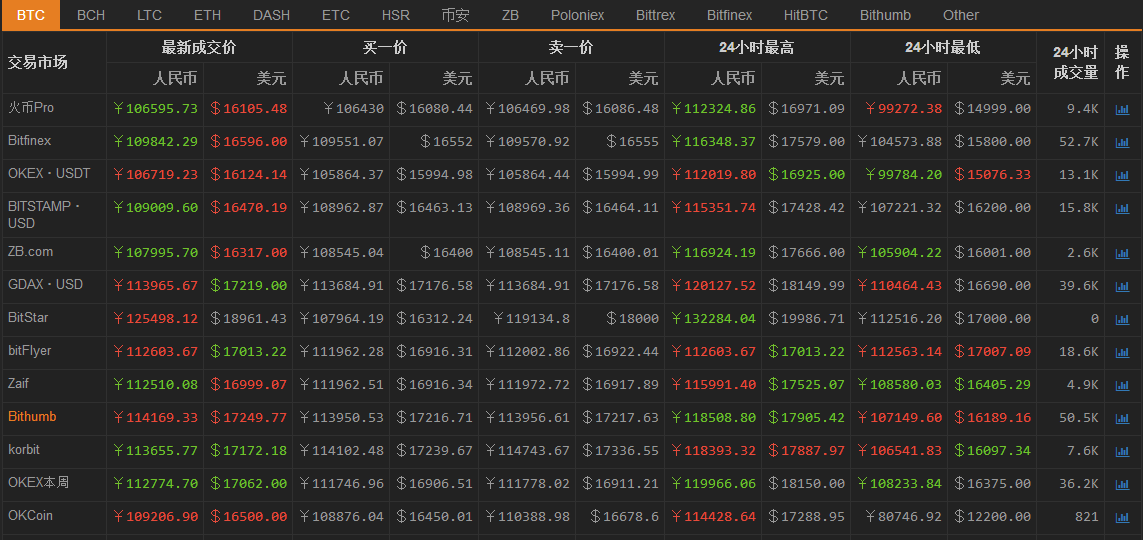Click the 24小时成交量 column header

(1075, 62)
